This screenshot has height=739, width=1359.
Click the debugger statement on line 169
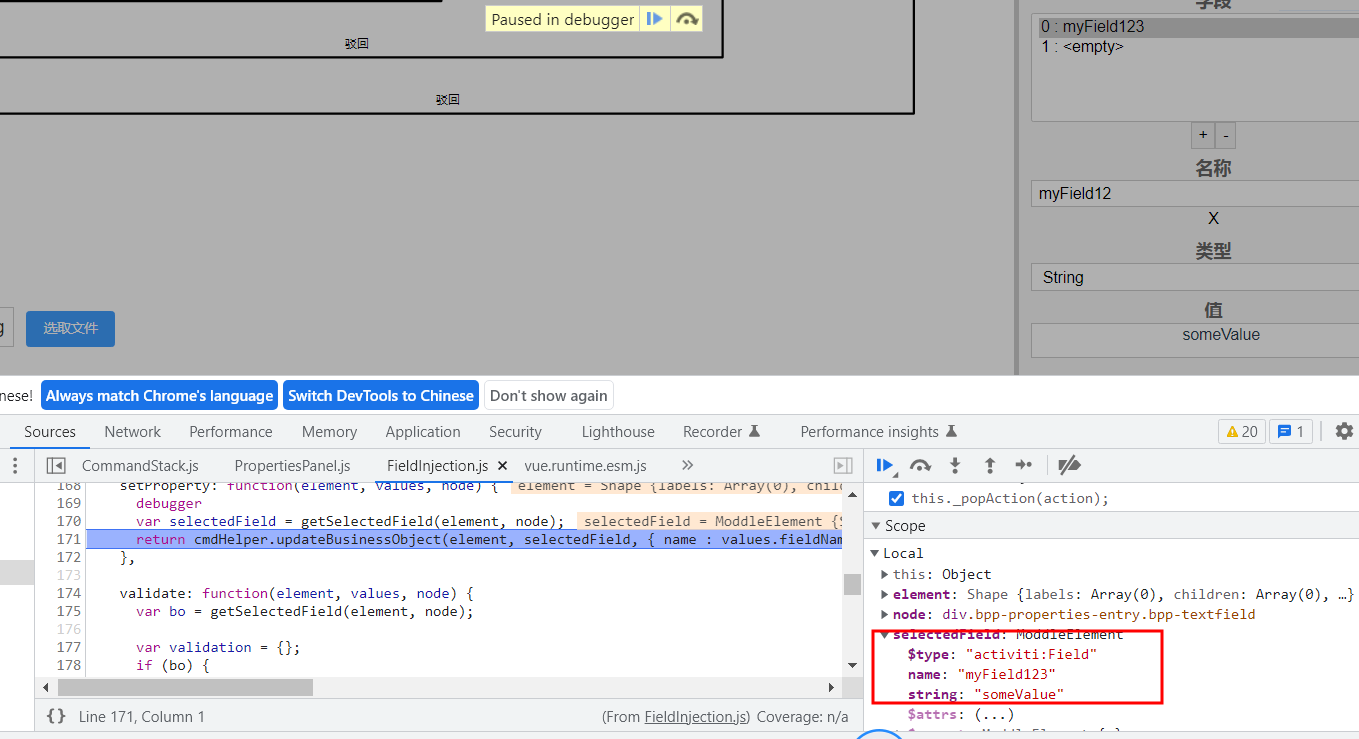169,503
